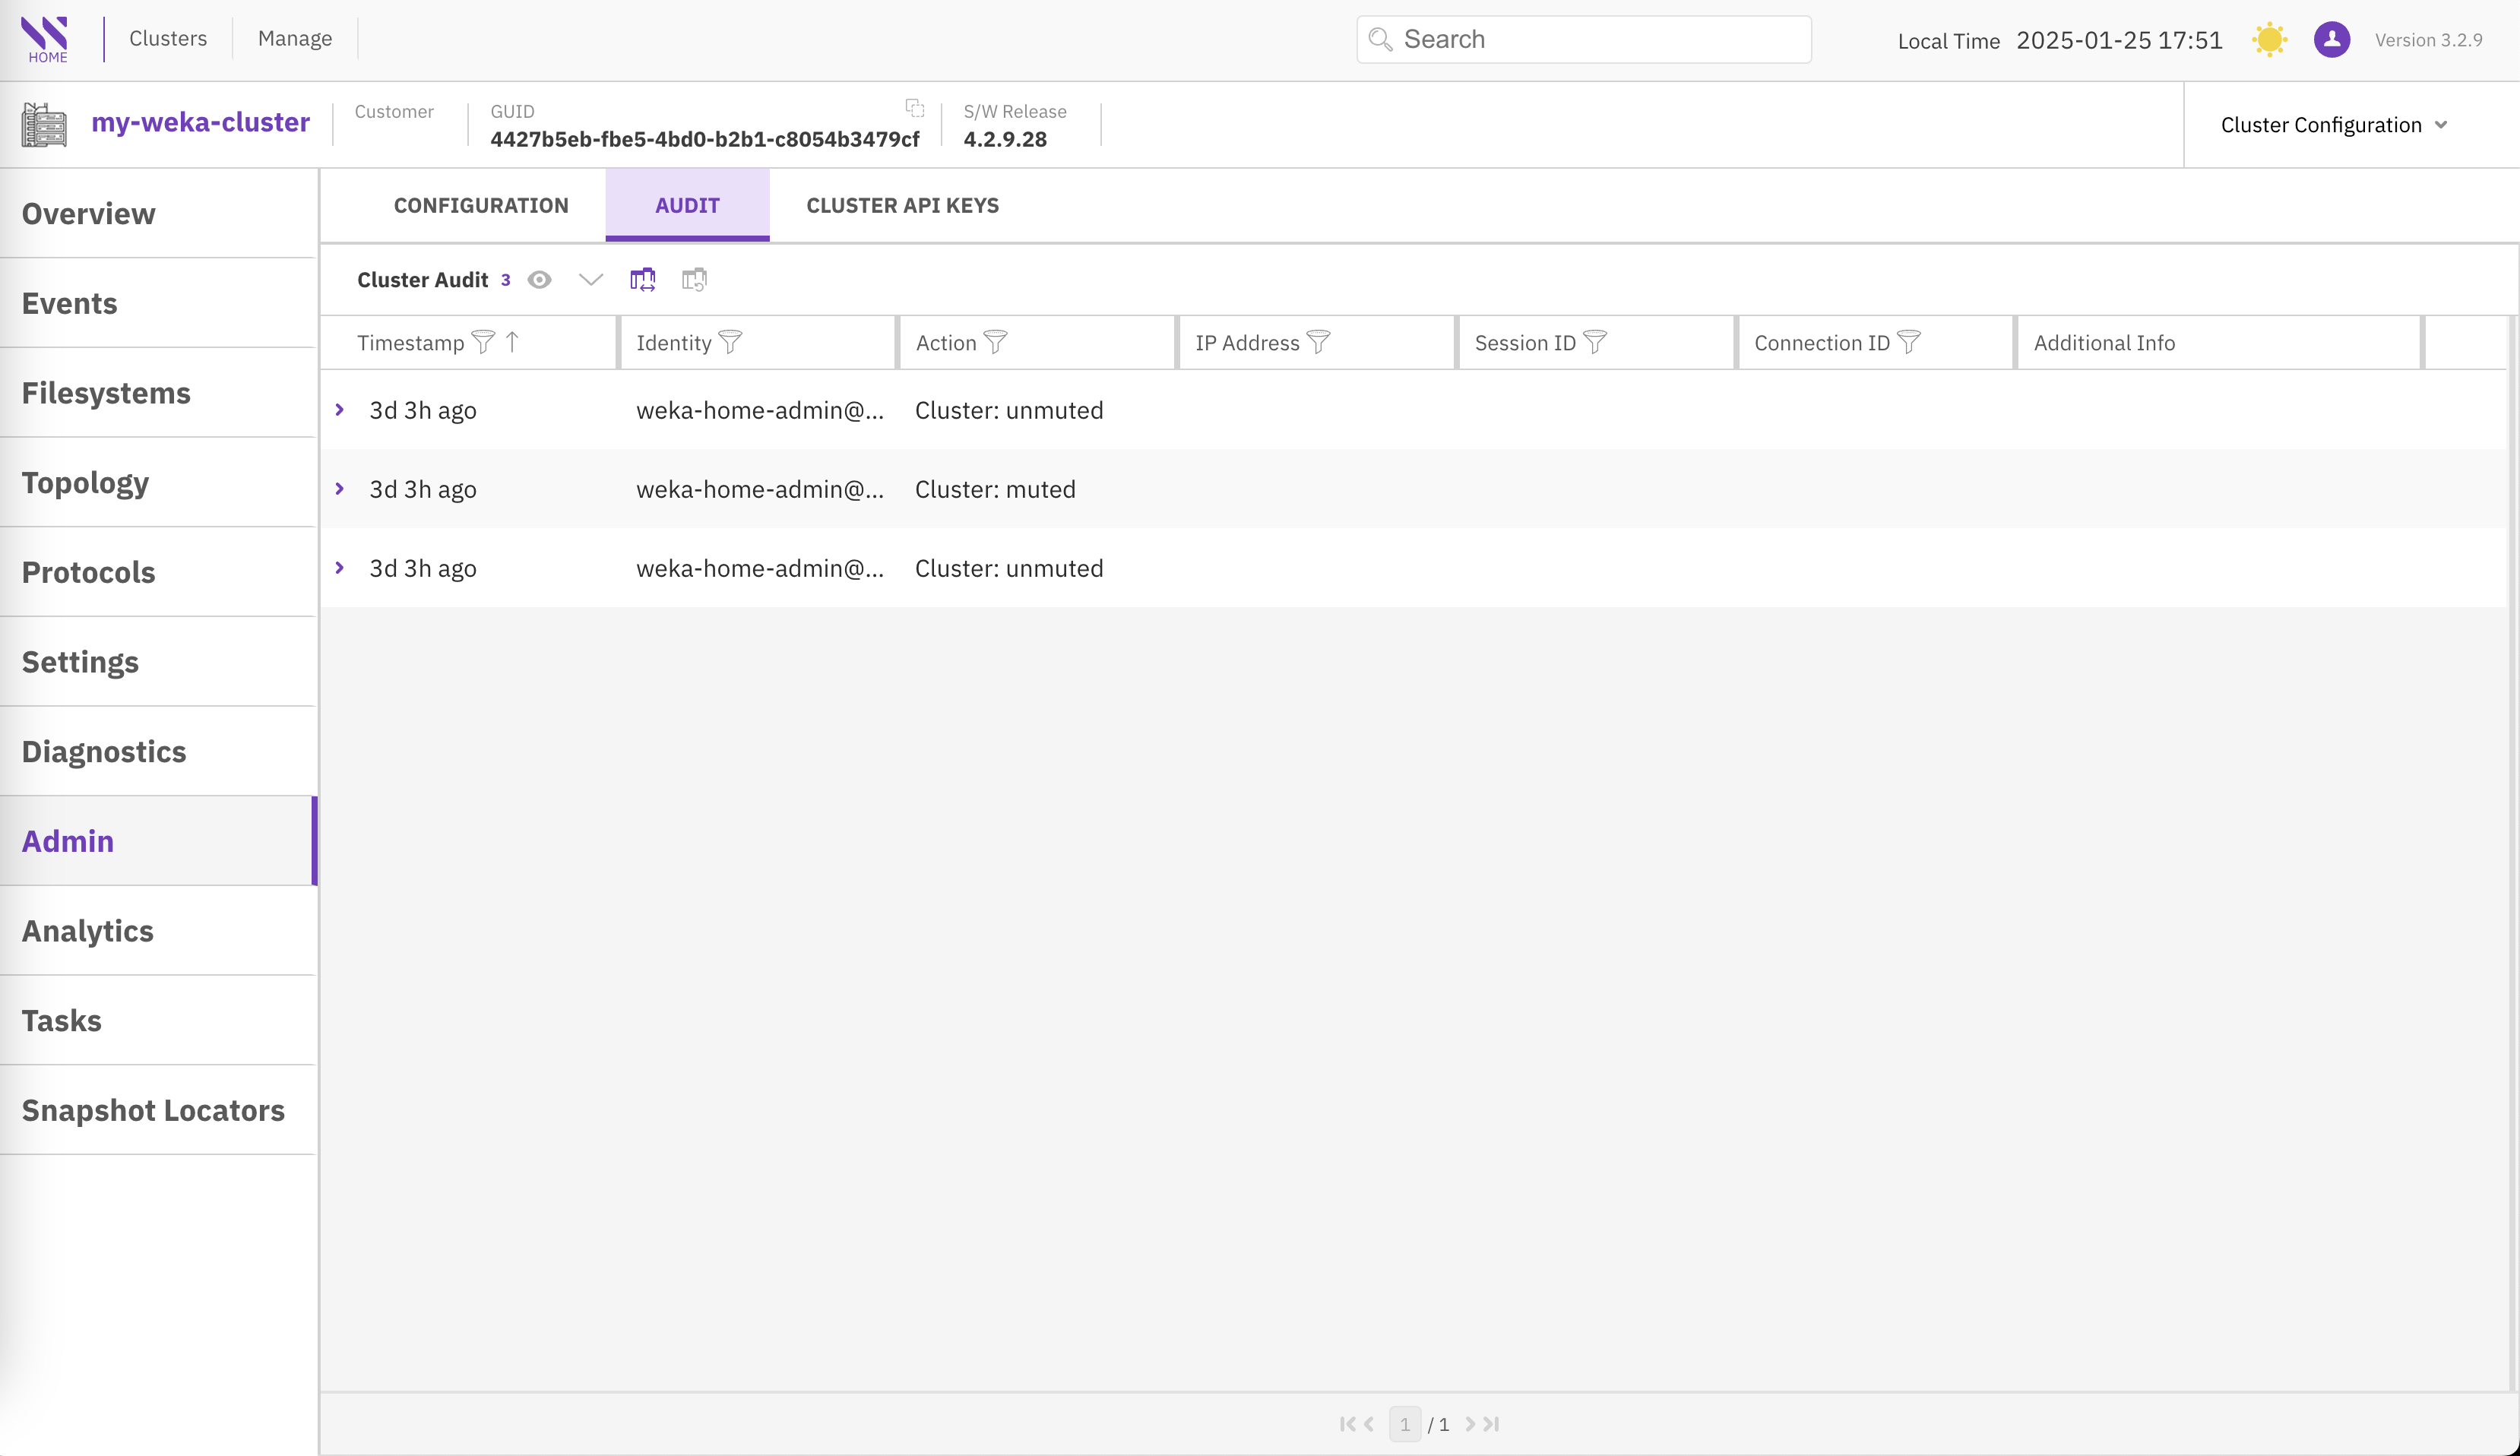Click the IP Address filter funnel

coord(1318,343)
